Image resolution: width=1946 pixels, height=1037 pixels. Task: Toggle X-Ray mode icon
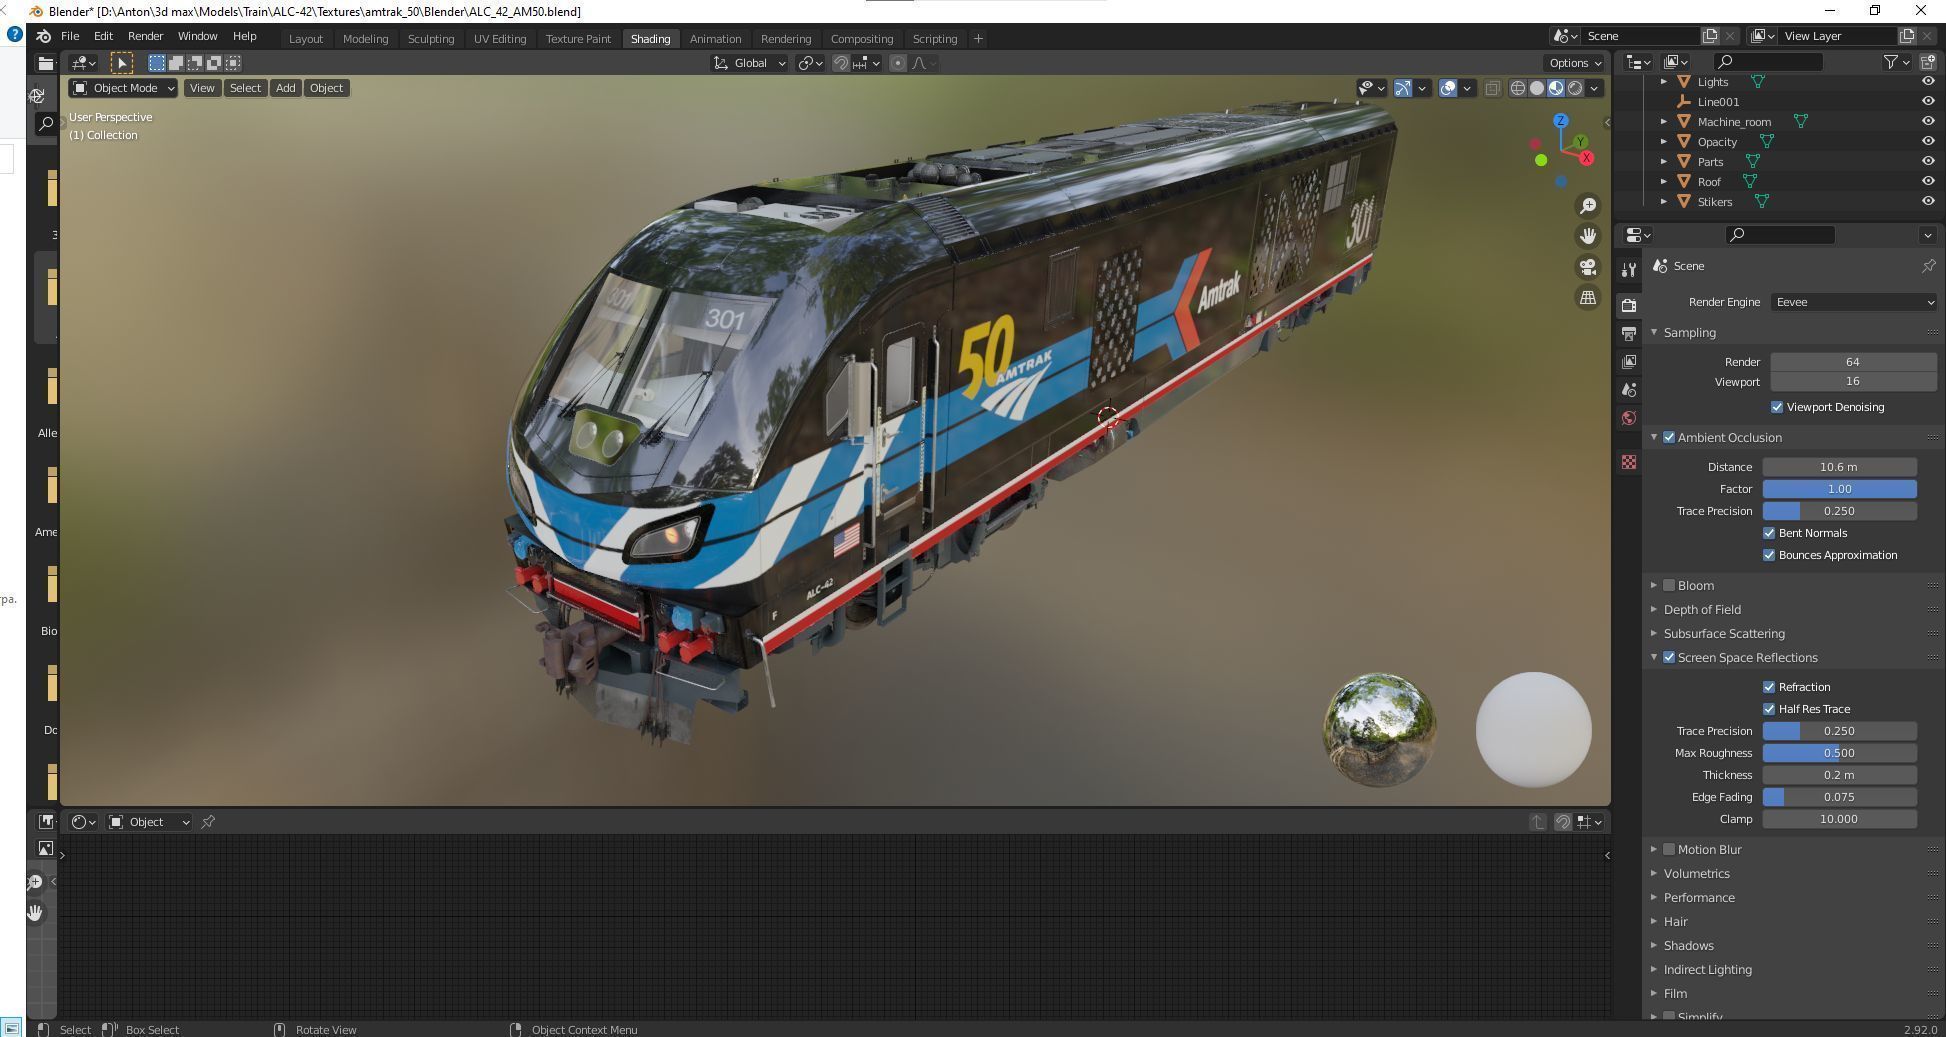[1492, 88]
